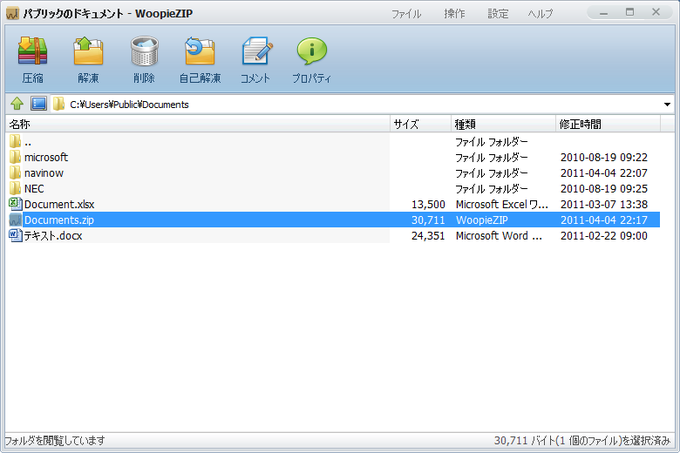The width and height of the screenshot is (680, 453).
Task: Close the WoopieZIP window
Action: tap(656, 13)
